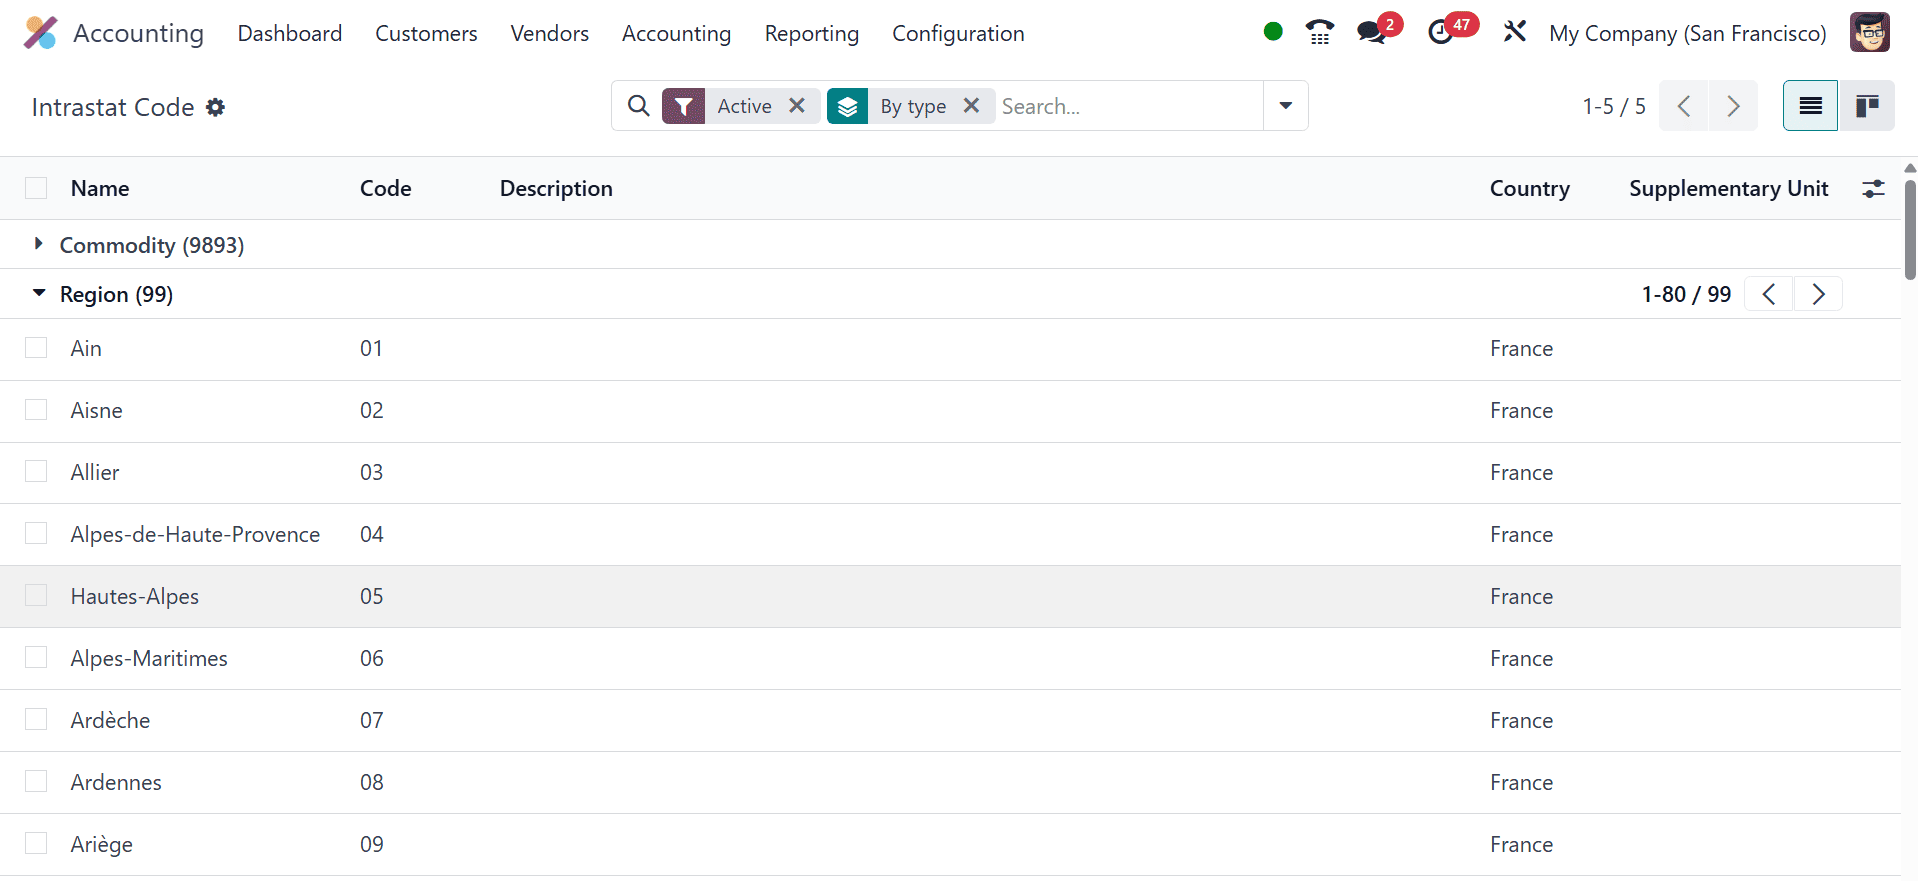Image resolution: width=1918 pixels, height=881 pixels.
Task: Open the optional columns adjust icon
Action: click(1873, 188)
